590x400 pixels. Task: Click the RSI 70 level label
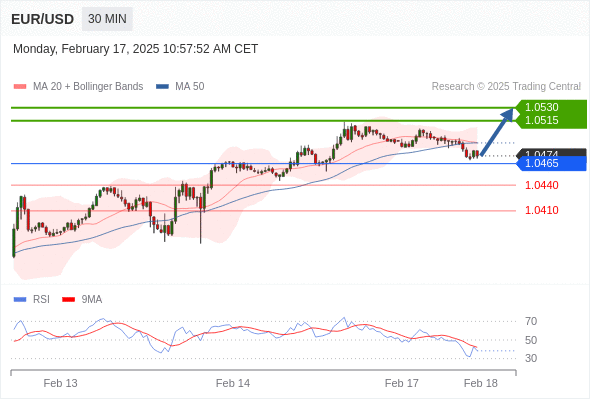click(531, 321)
